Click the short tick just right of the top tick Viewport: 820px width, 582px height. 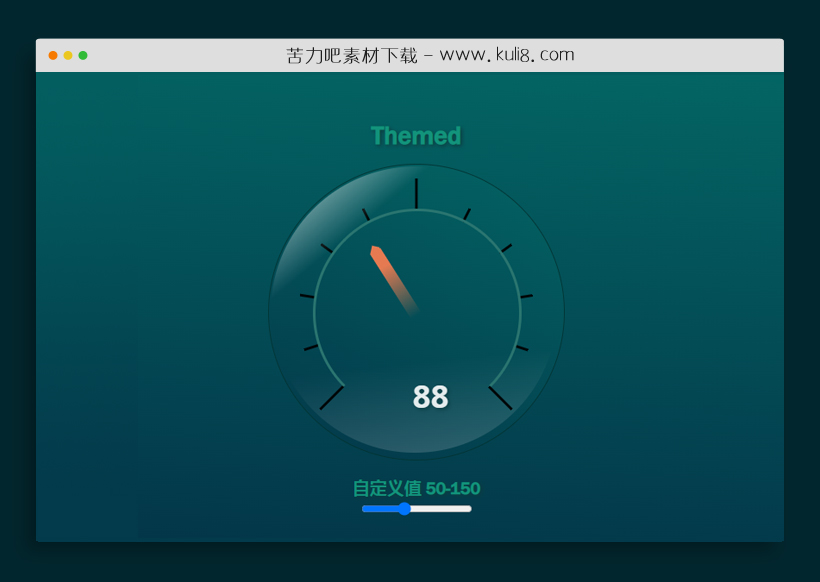click(467, 213)
